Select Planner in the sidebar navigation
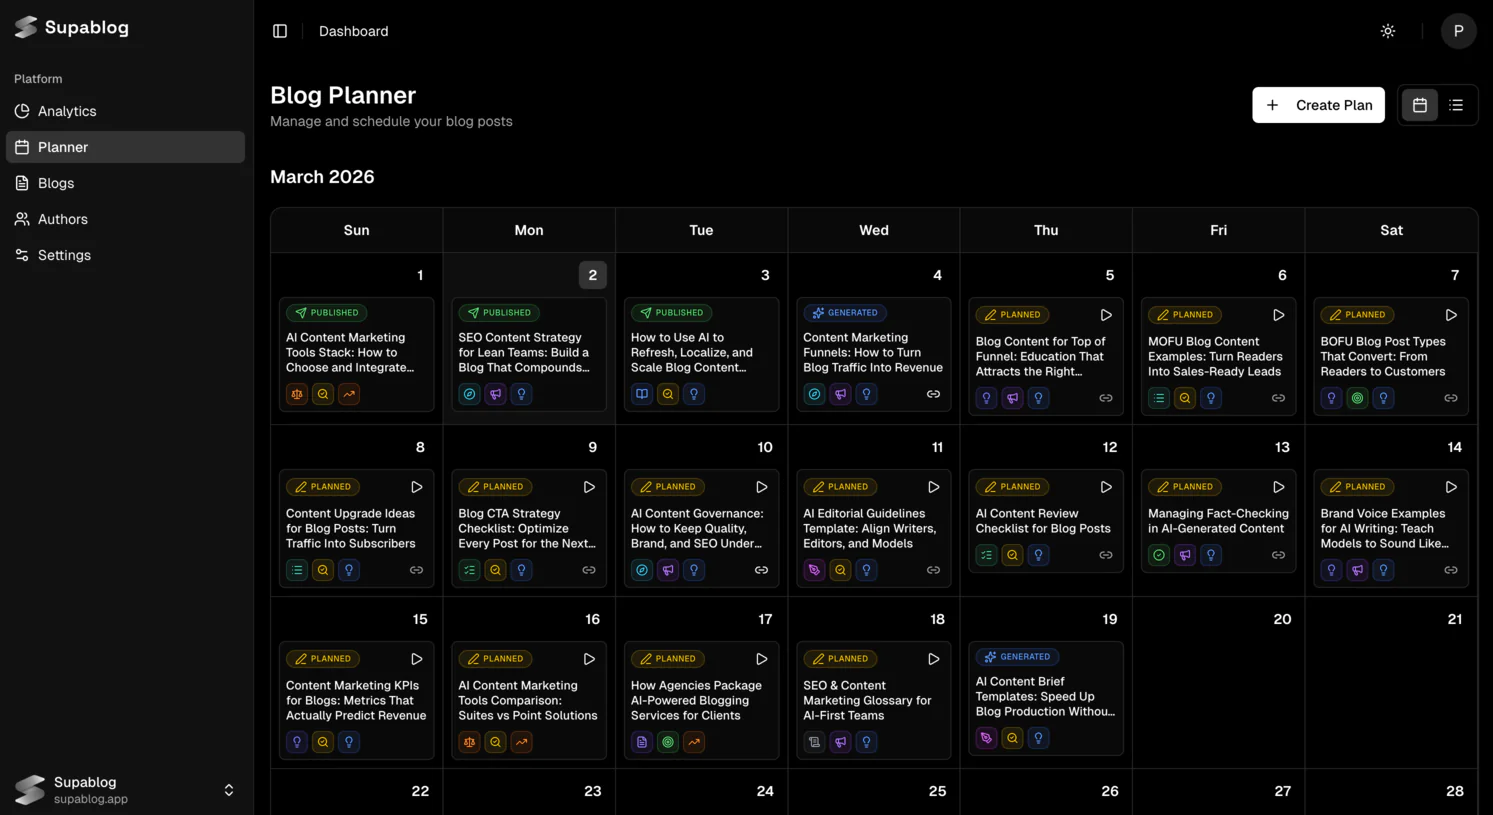The width and height of the screenshot is (1493, 815). [63, 147]
